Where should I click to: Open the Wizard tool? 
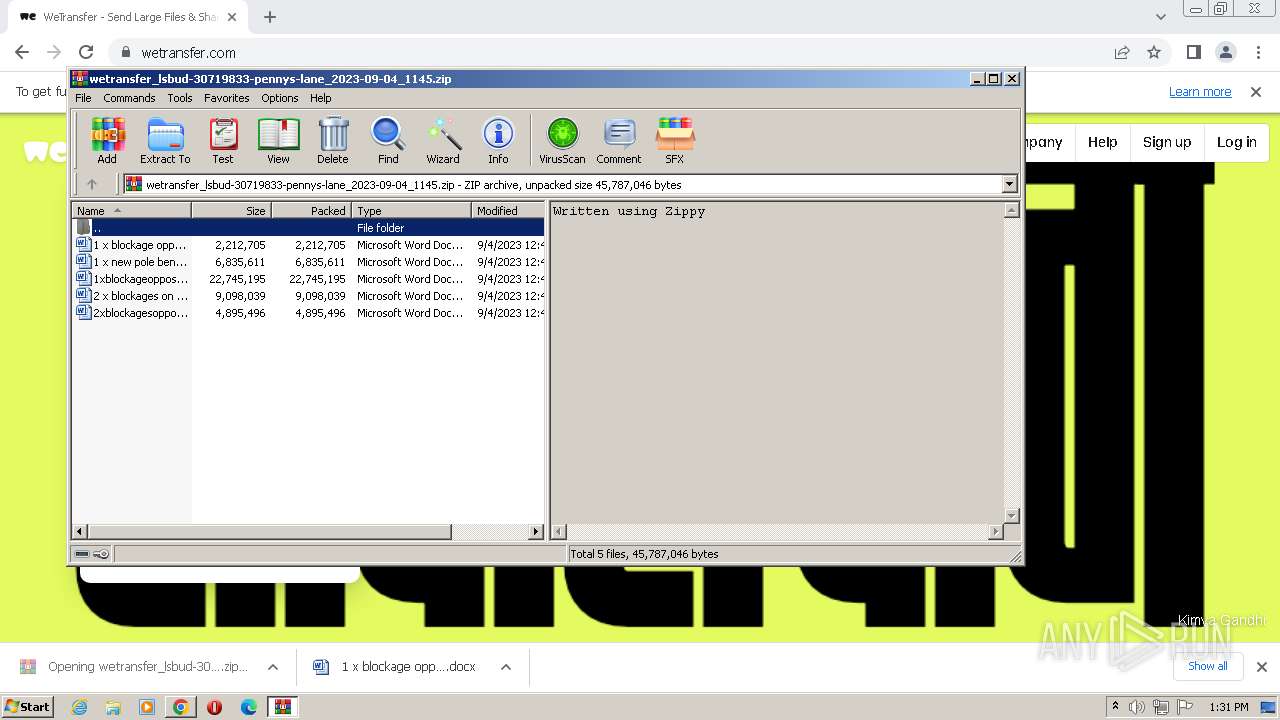click(443, 140)
